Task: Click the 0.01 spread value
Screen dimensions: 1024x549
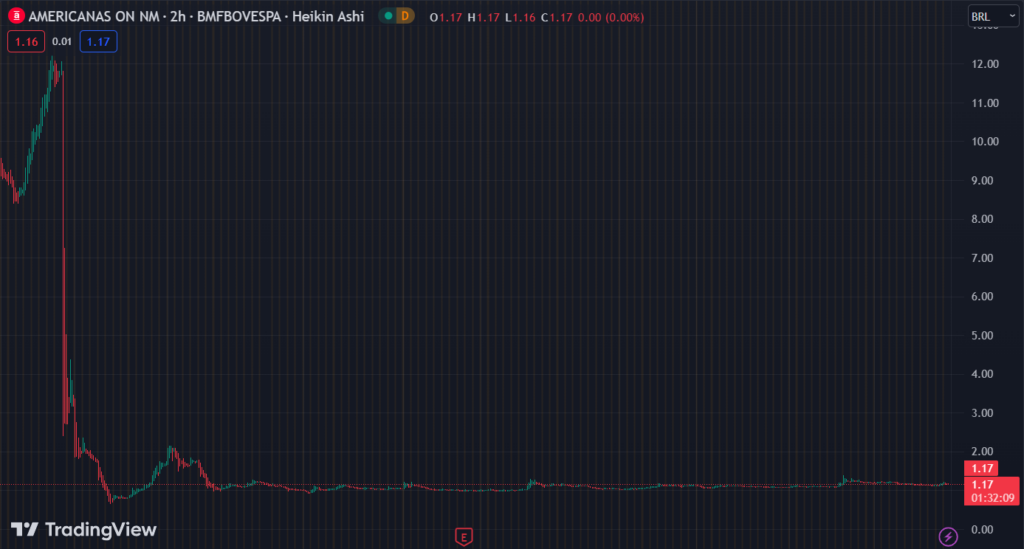Action: point(62,42)
